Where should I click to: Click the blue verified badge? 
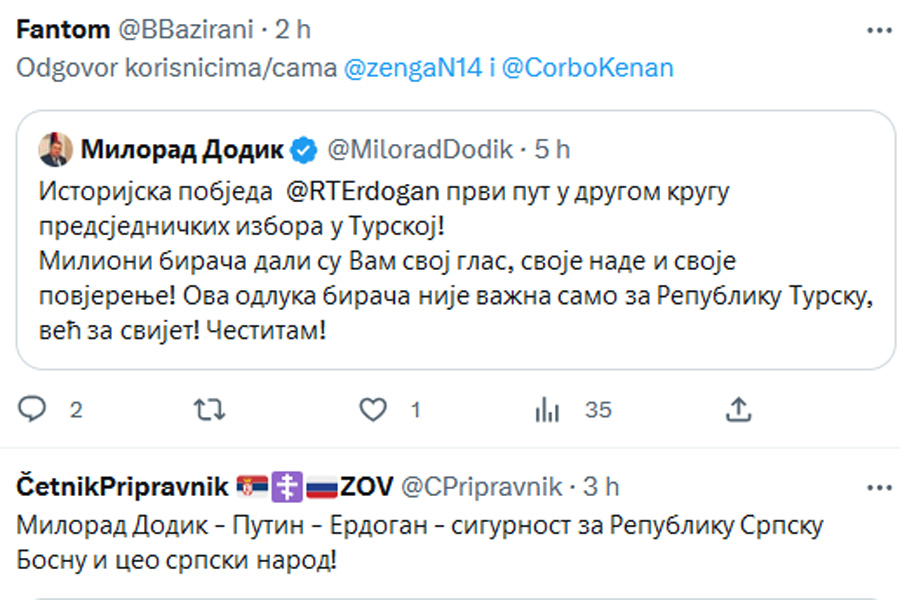[305, 151]
